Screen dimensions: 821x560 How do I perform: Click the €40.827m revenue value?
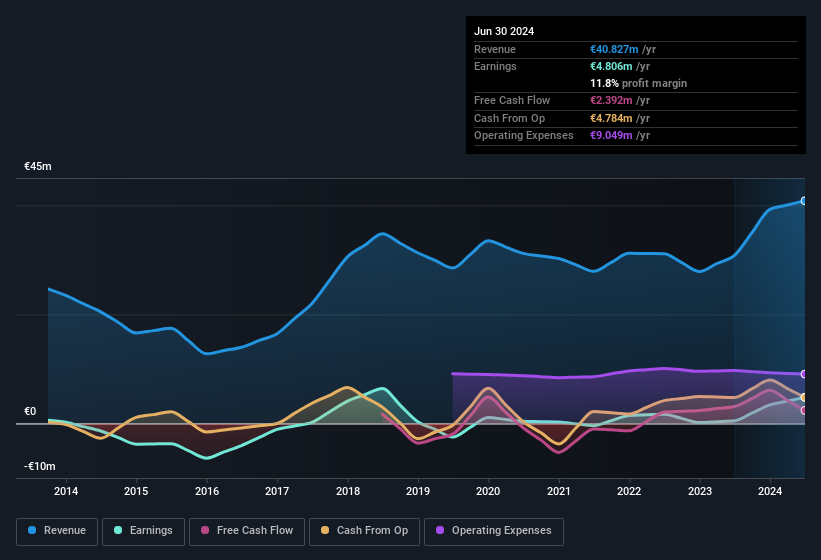tap(614, 49)
